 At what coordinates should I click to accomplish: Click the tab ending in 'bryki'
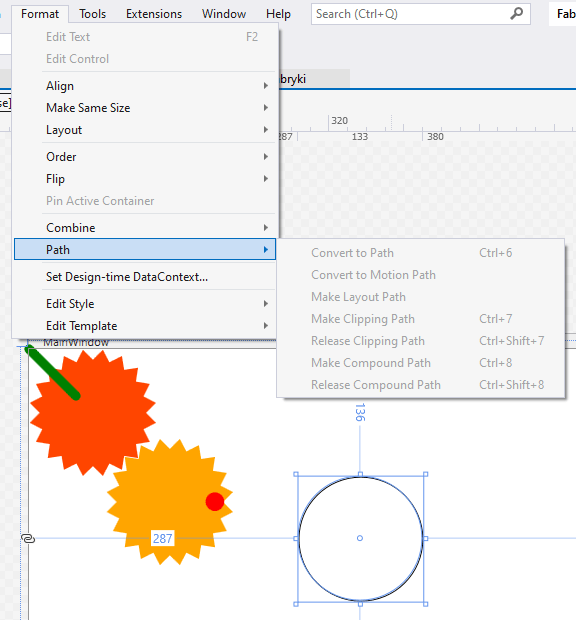tap(313, 79)
